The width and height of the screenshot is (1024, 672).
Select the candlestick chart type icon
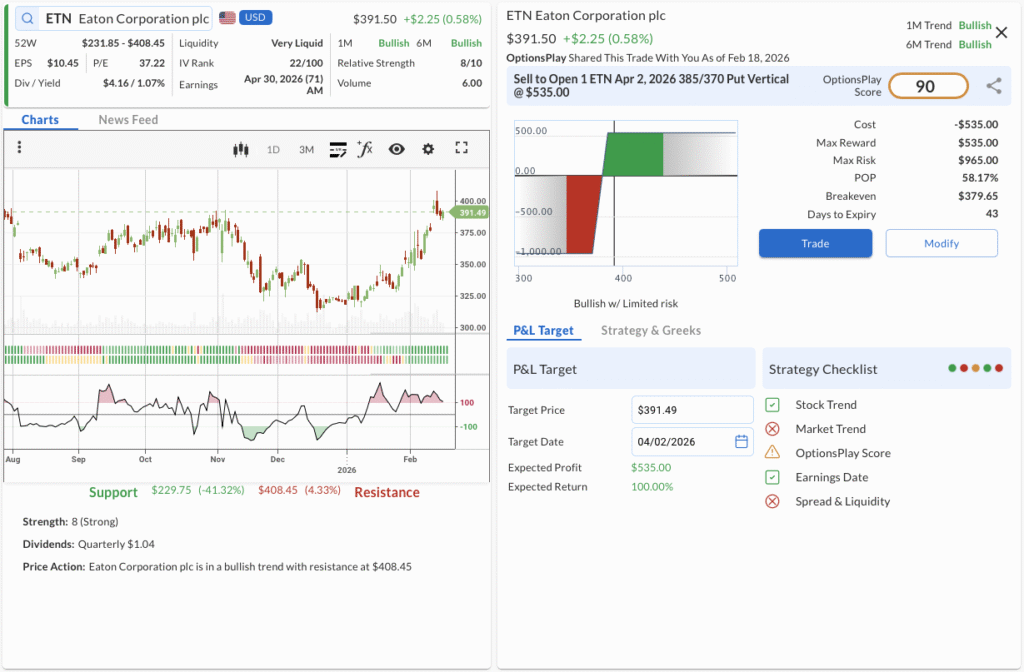(240, 149)
